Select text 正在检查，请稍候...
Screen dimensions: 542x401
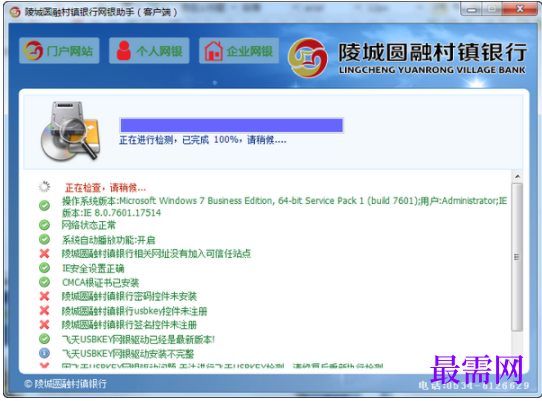point(105,188)
